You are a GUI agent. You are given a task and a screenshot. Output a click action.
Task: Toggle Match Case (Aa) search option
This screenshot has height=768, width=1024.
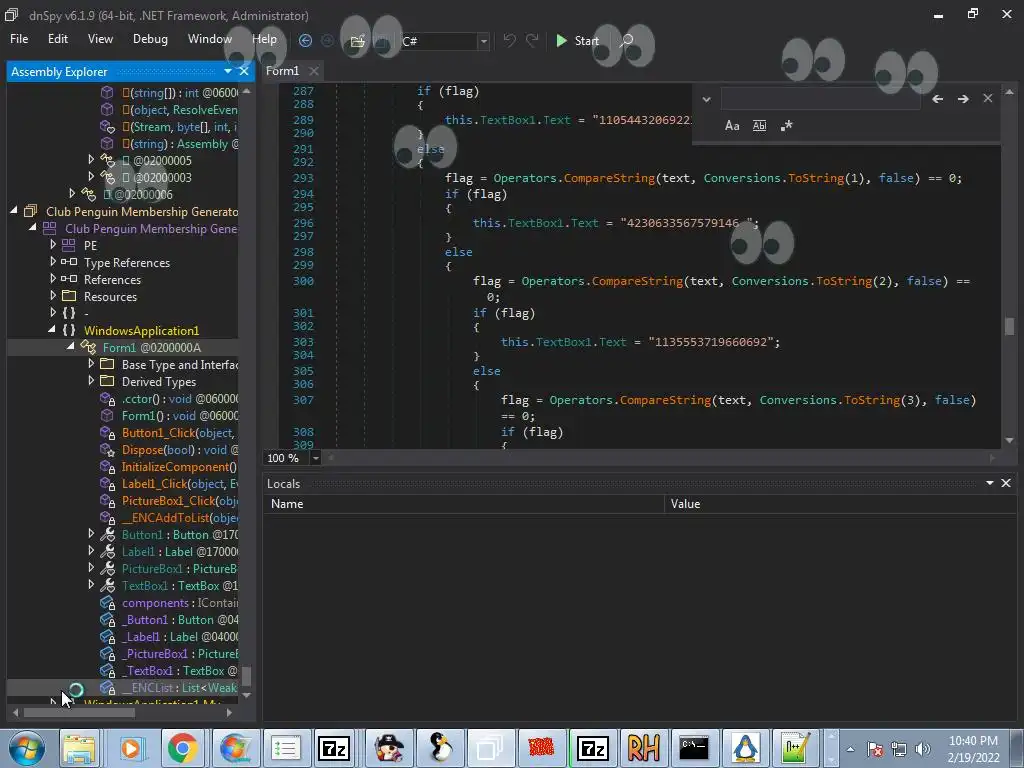click(x=732, y=126)
